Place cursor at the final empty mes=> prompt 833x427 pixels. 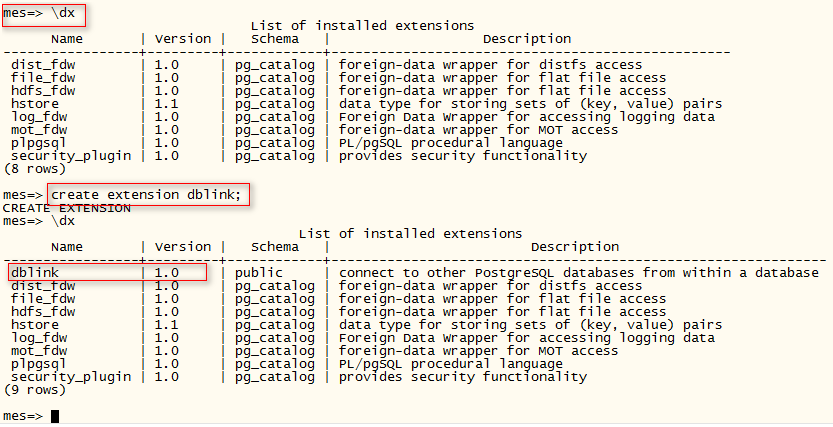[x=56, y=415]
